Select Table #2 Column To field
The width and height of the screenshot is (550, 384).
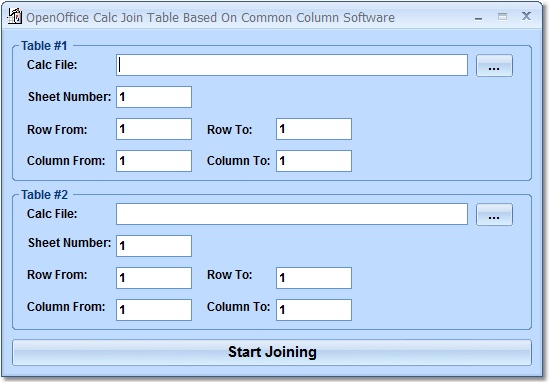pos(314,310)
